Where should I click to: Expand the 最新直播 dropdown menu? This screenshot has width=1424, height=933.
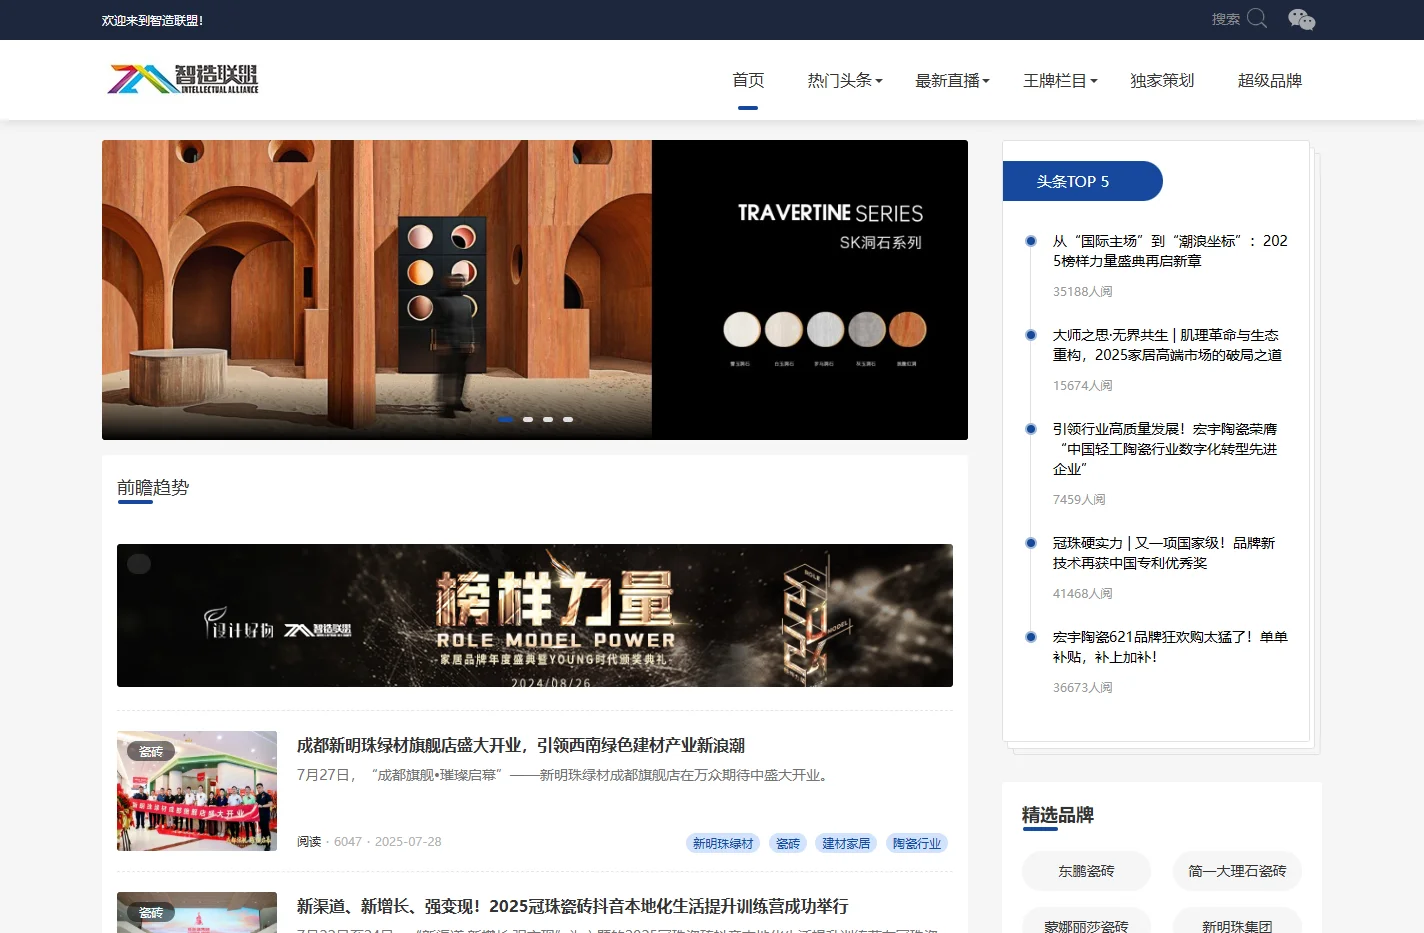952,80
